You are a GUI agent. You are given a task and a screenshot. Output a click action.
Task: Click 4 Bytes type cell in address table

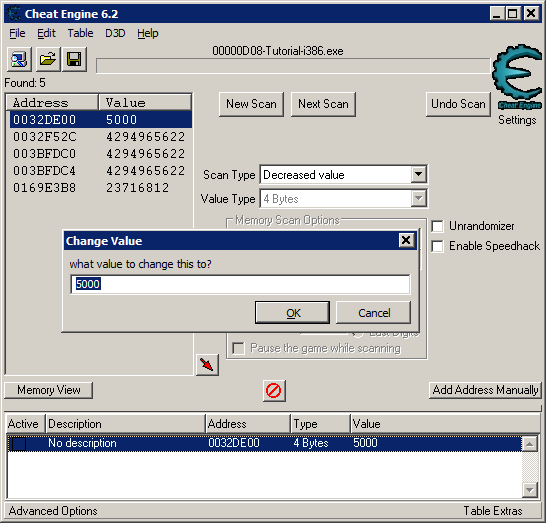pos(311,443)
